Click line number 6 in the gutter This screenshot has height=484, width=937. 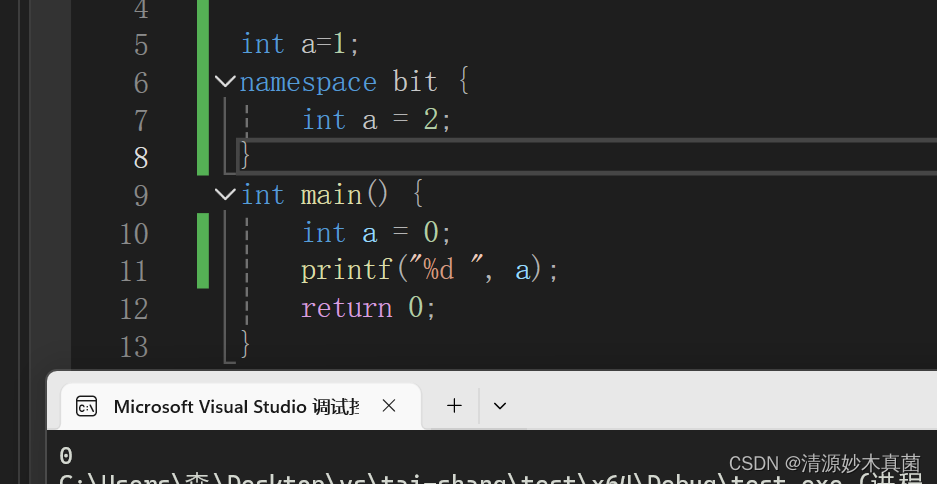point(141,83)
